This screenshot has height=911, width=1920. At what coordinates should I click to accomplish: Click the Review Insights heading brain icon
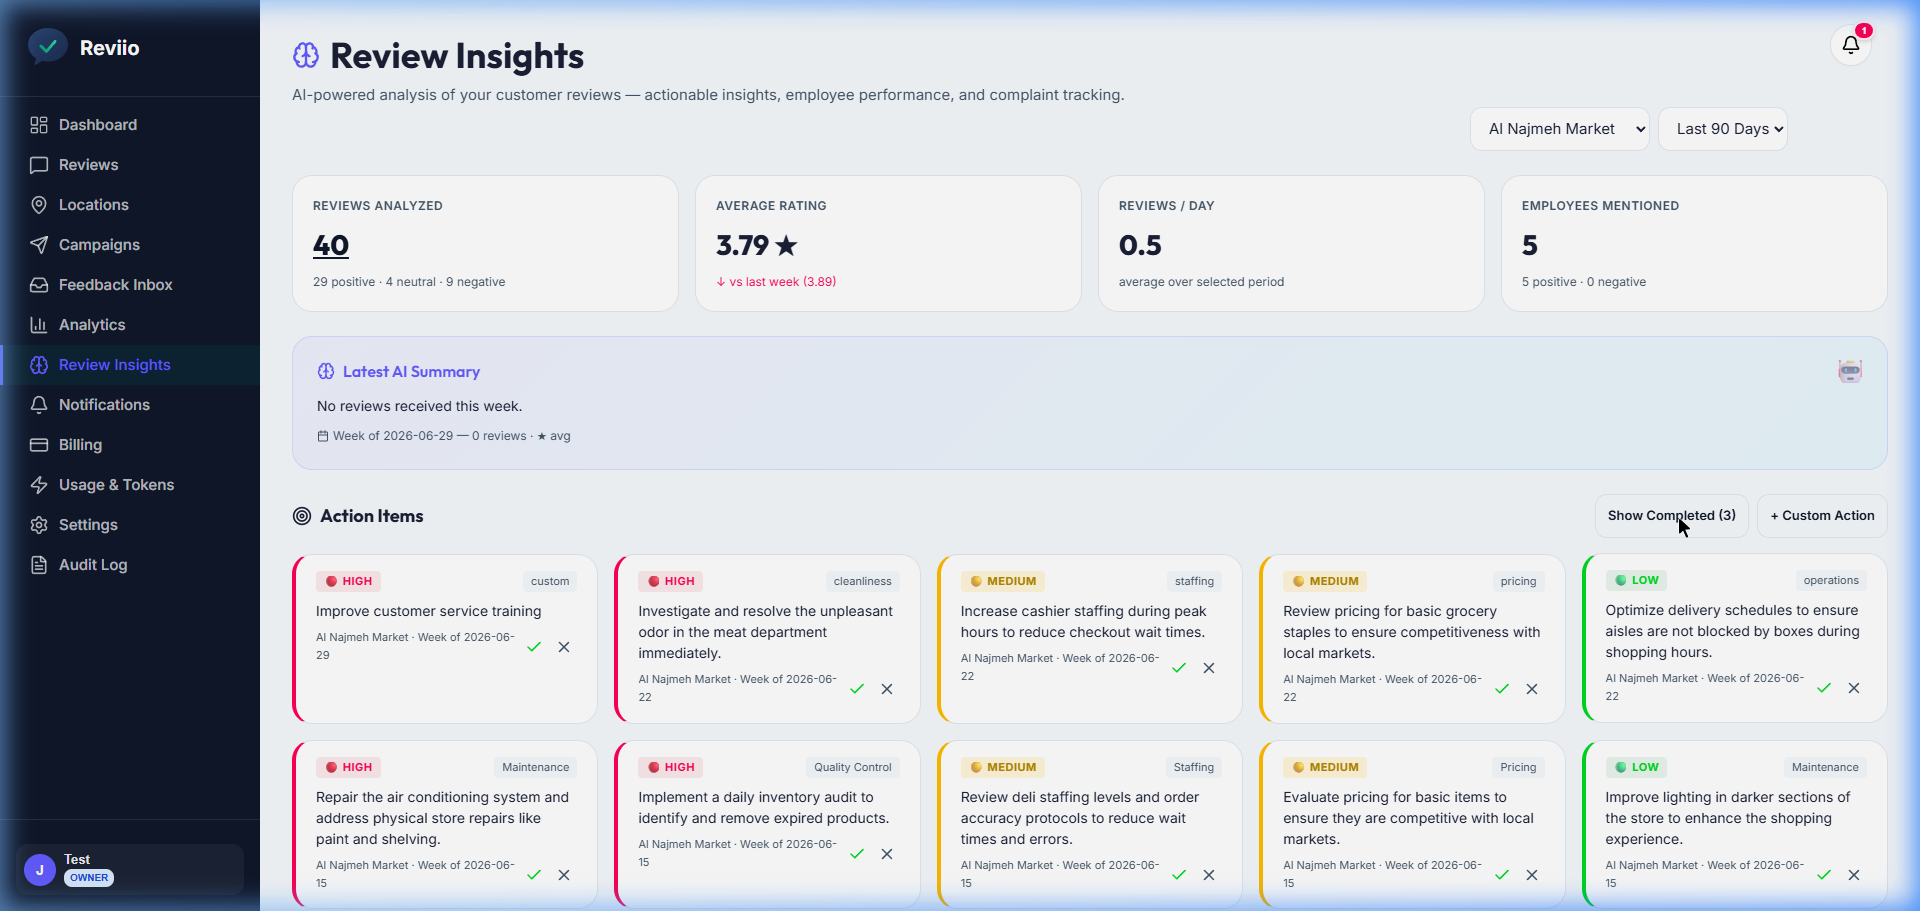coord(306,55)
